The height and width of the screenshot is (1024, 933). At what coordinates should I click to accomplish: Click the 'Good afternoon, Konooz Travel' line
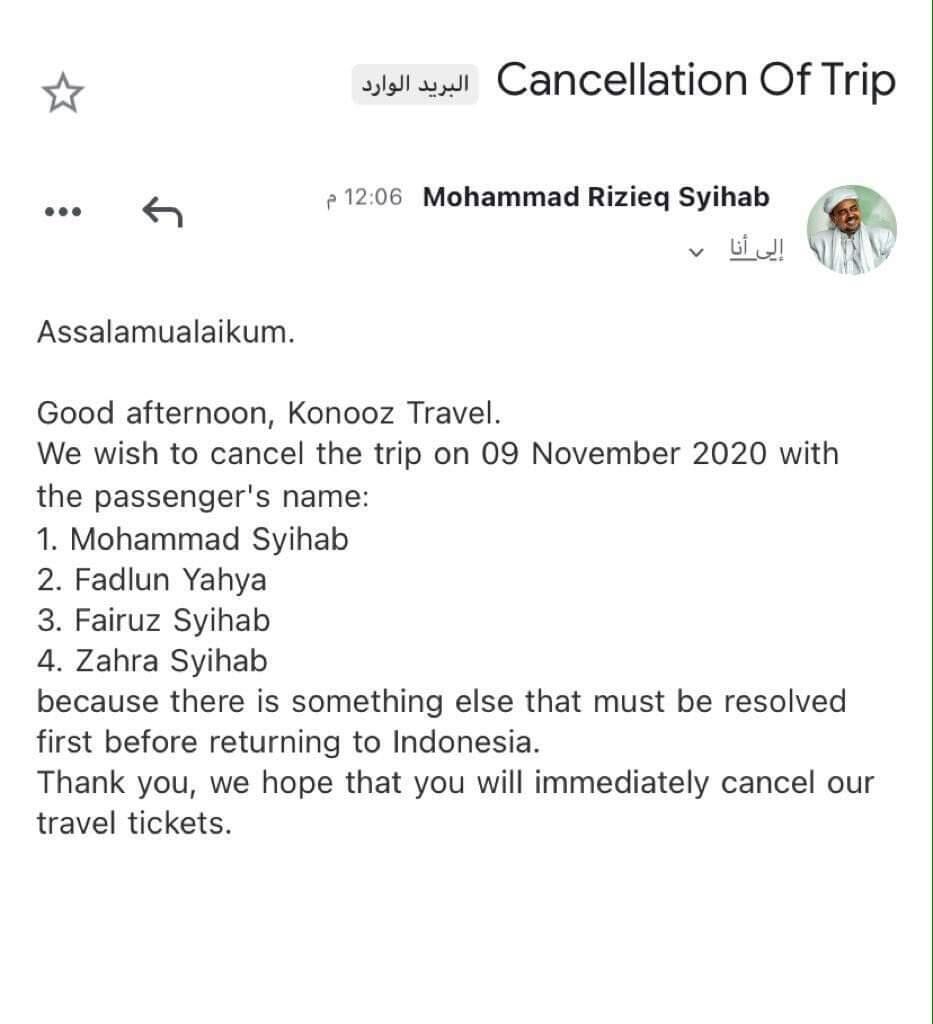(268, 412)
